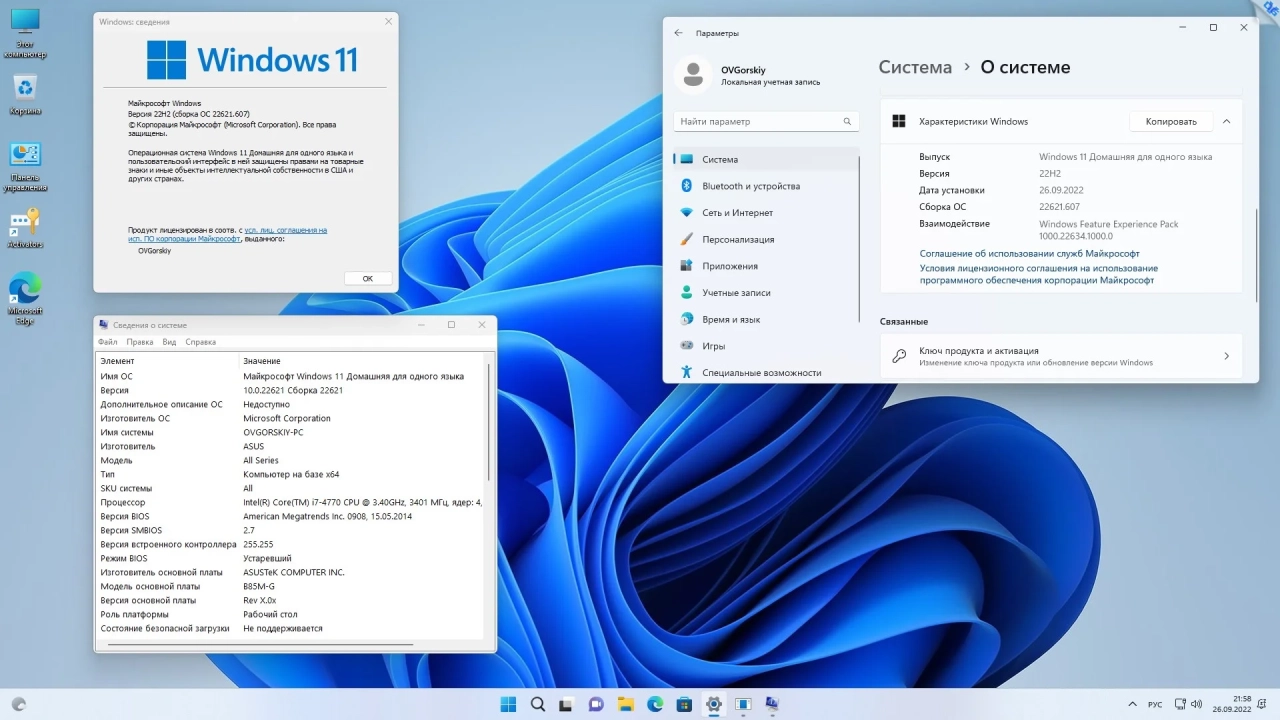1280x720 pixels.
Task: Open Специальные возможности section
Action: point(766,372)
